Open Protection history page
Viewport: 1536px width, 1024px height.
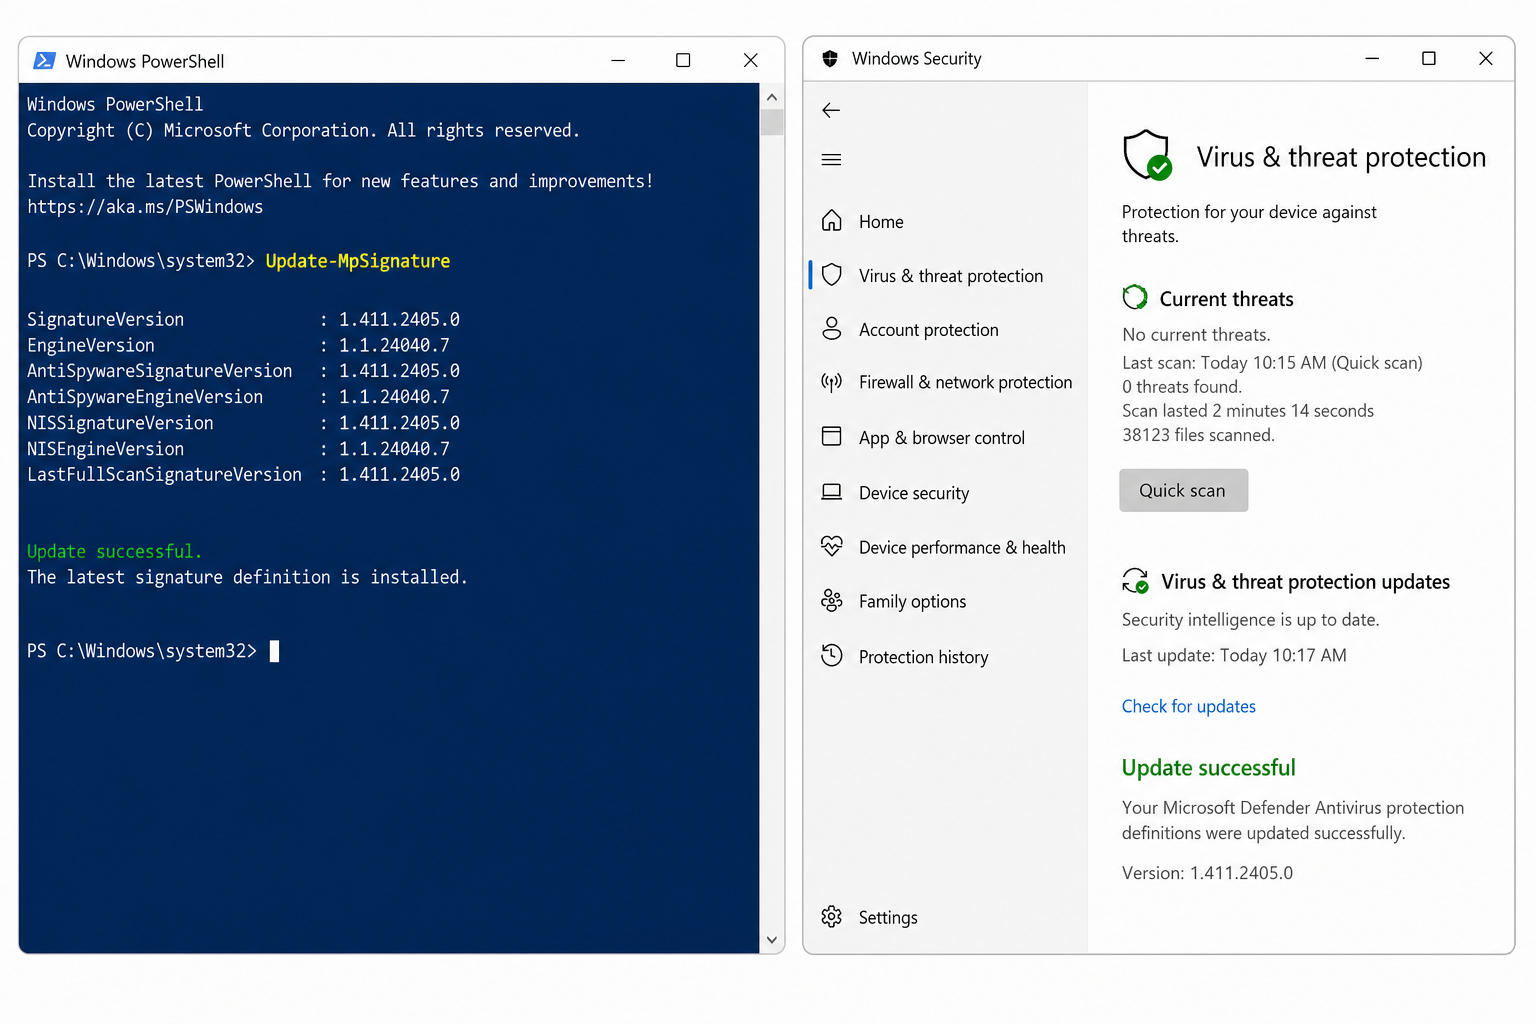pos(923,657)
